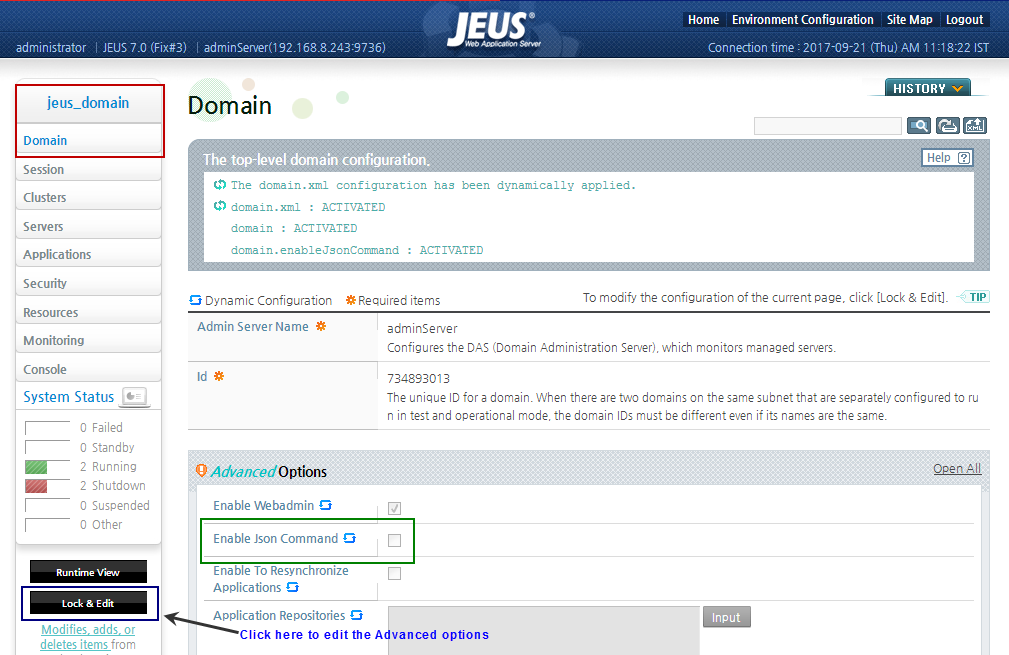
Task: Select Domain in the left sidebar
Action: (88, 140)
